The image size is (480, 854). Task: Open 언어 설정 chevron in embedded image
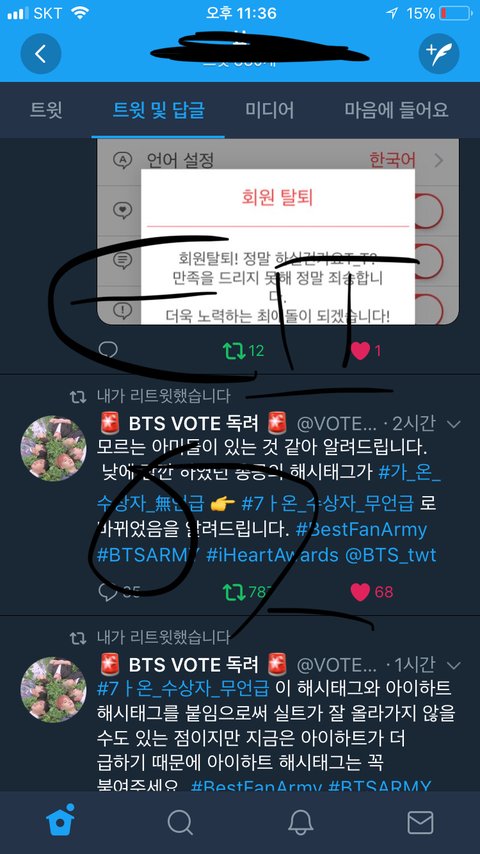coord(439,161)
